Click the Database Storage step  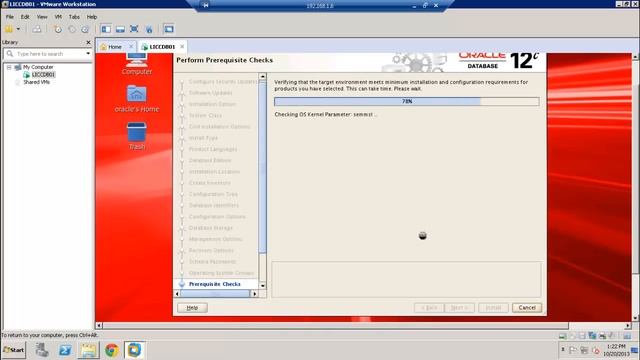pos(211,228)
